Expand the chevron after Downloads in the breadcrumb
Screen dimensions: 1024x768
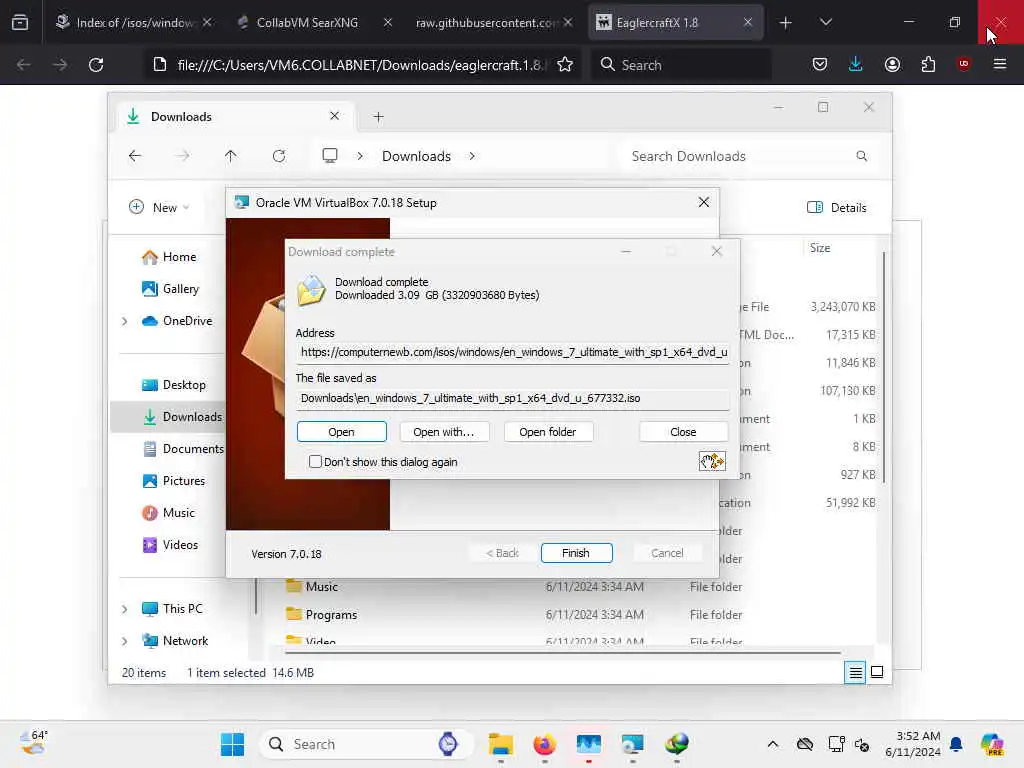[472, 156]
